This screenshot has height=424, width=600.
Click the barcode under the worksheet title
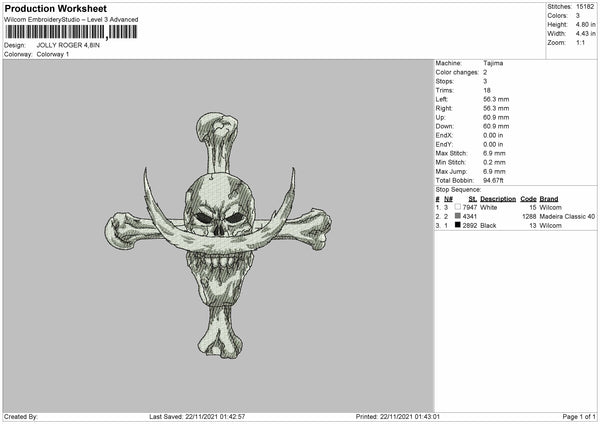point(71,32)
